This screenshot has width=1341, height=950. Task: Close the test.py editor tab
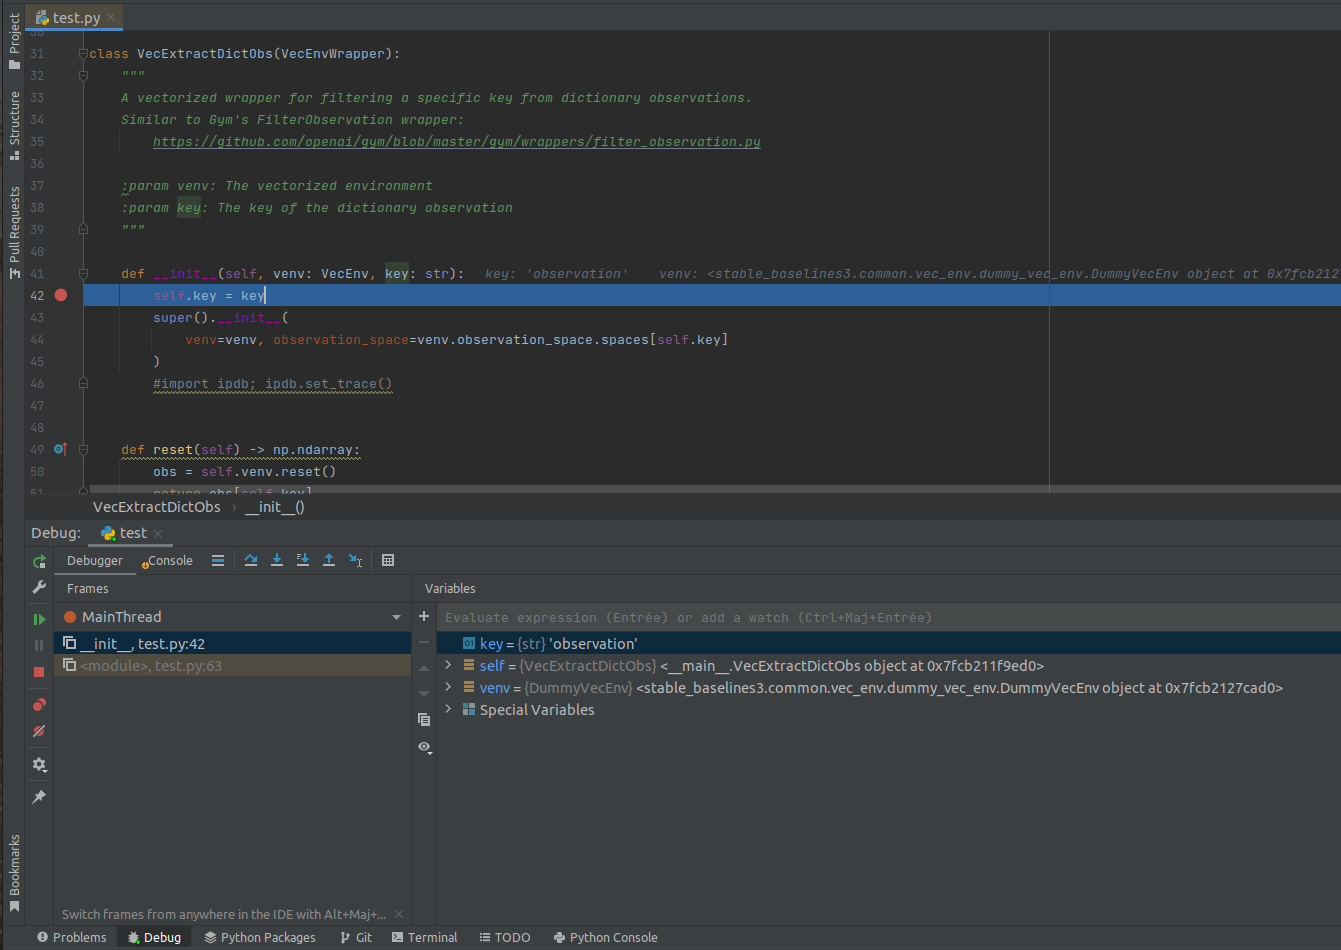pyautogui.click(x=111, y=17)
